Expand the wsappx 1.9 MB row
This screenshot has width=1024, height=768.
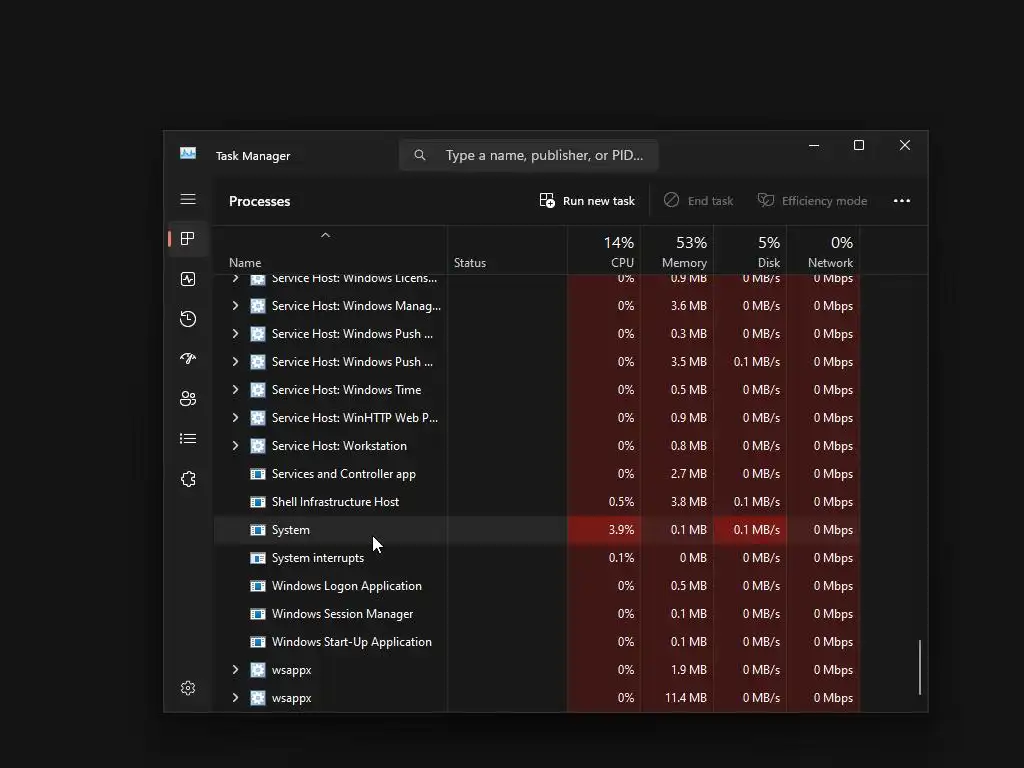click(235, 670)
